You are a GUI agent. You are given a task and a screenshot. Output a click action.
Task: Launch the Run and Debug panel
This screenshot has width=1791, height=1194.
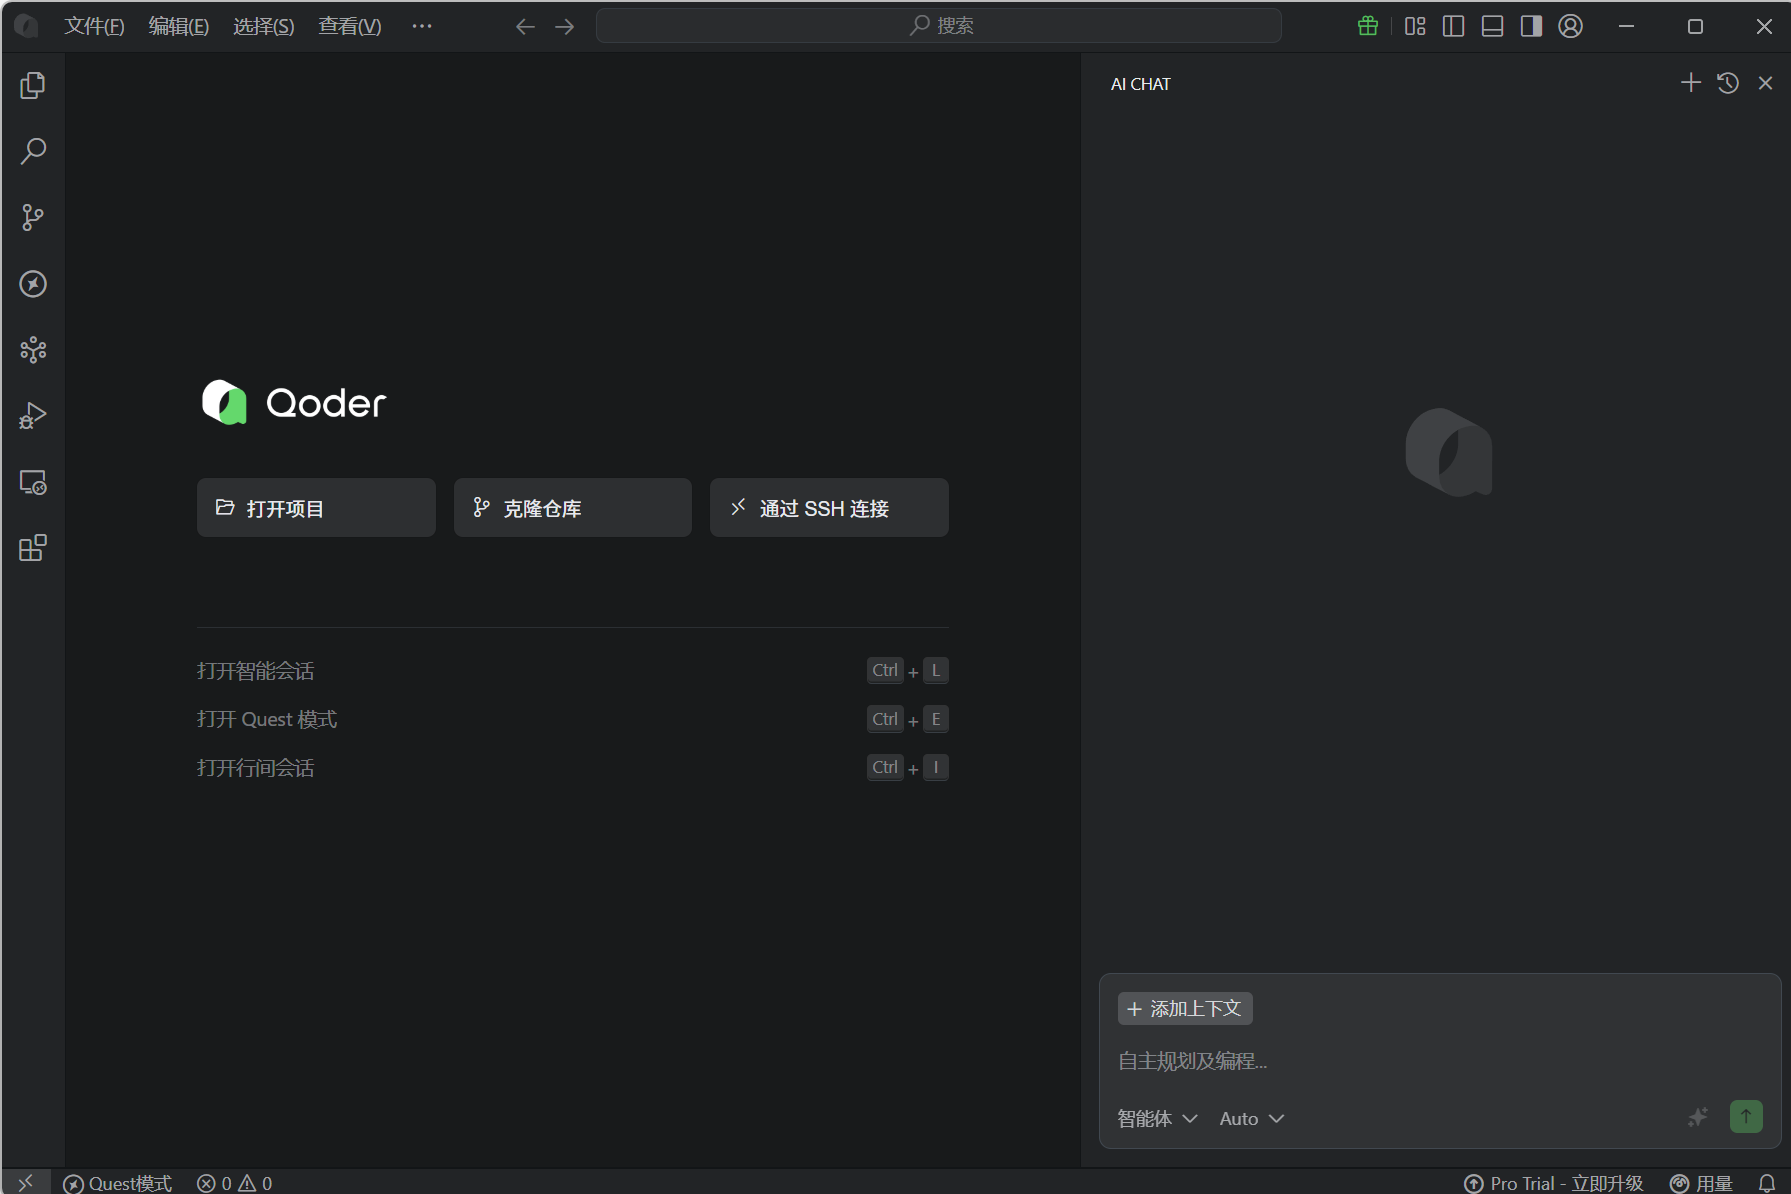33,416
